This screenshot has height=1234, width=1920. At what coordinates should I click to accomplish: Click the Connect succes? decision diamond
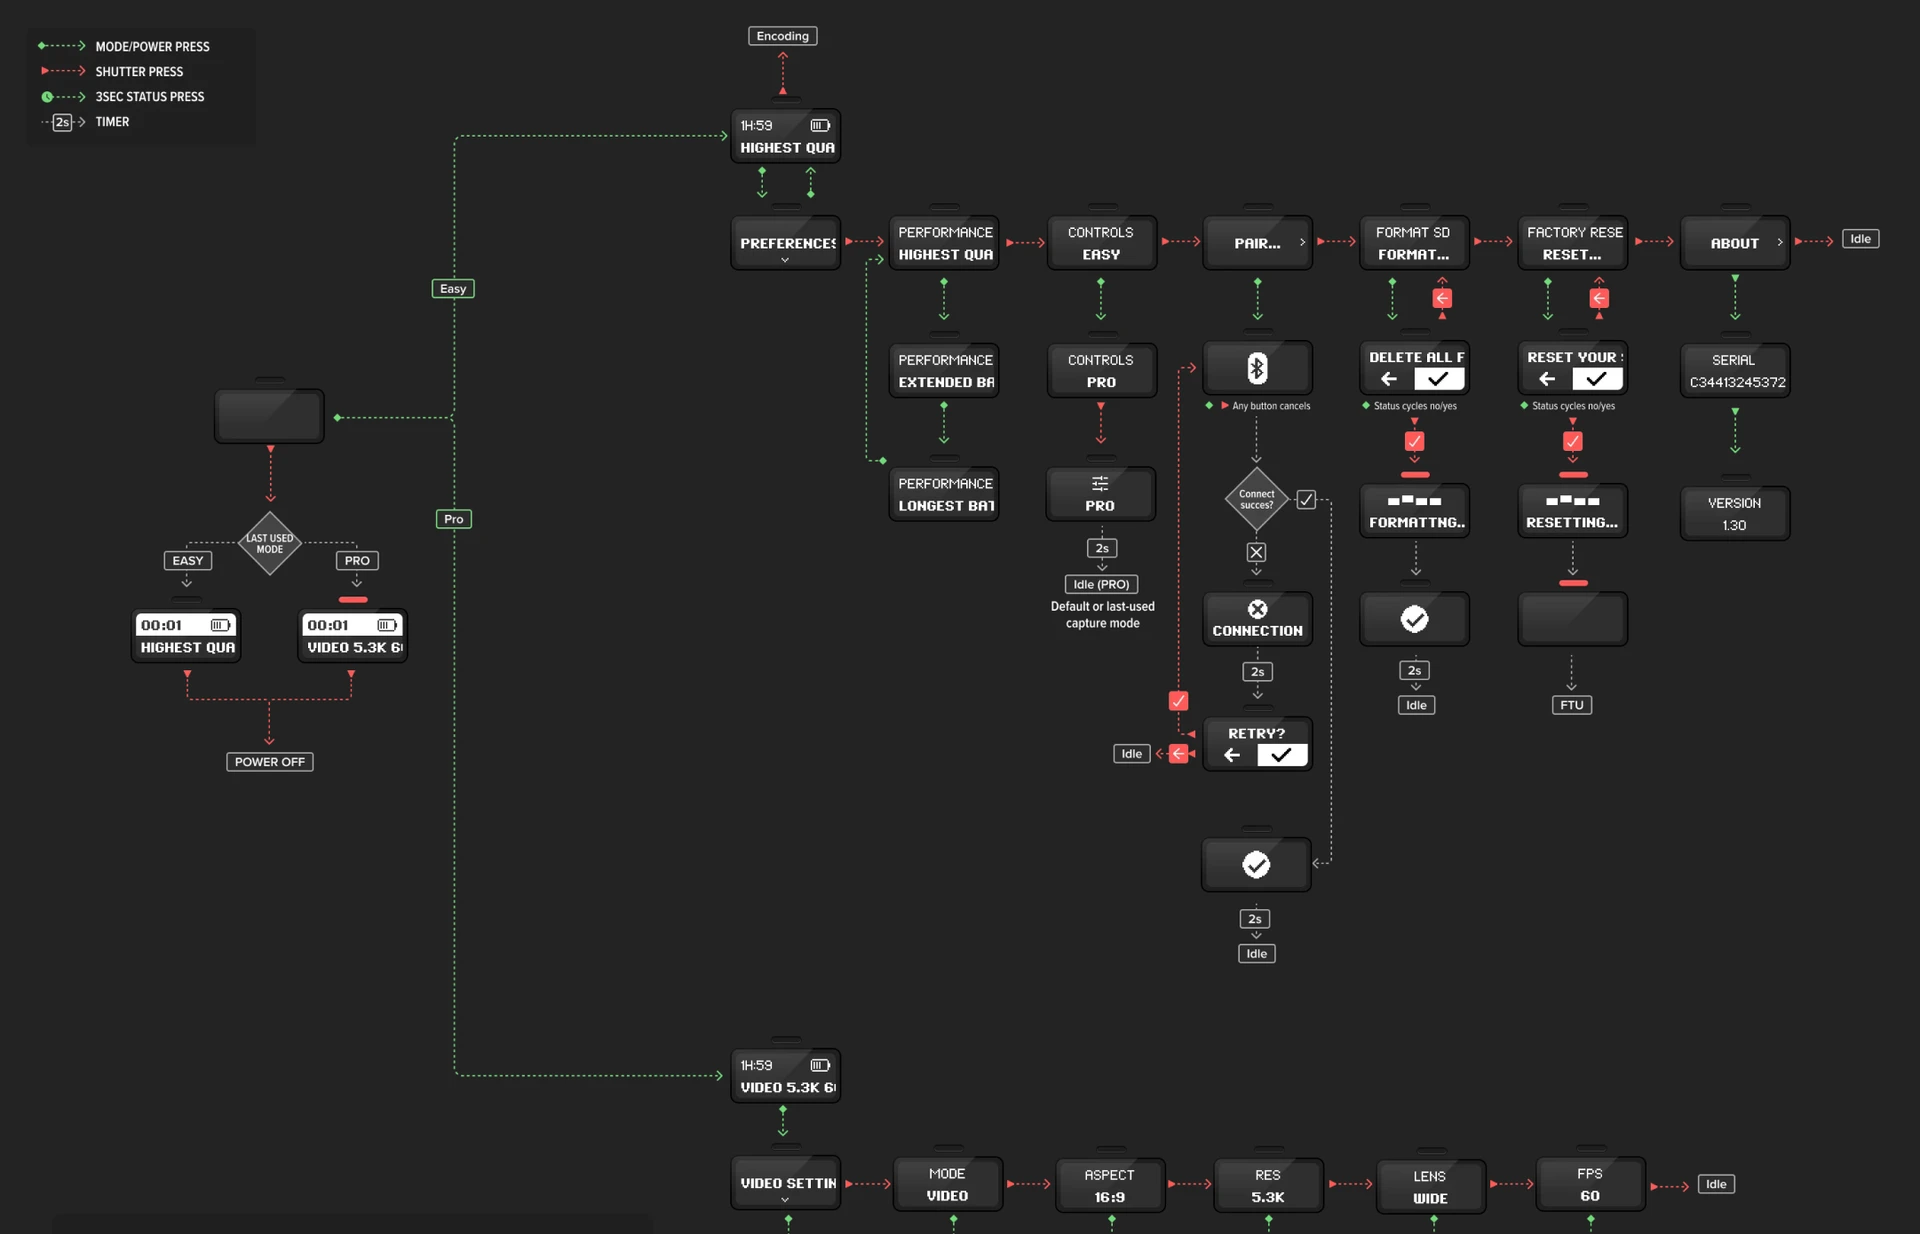pyautogui.click(x=1256, y=499)
